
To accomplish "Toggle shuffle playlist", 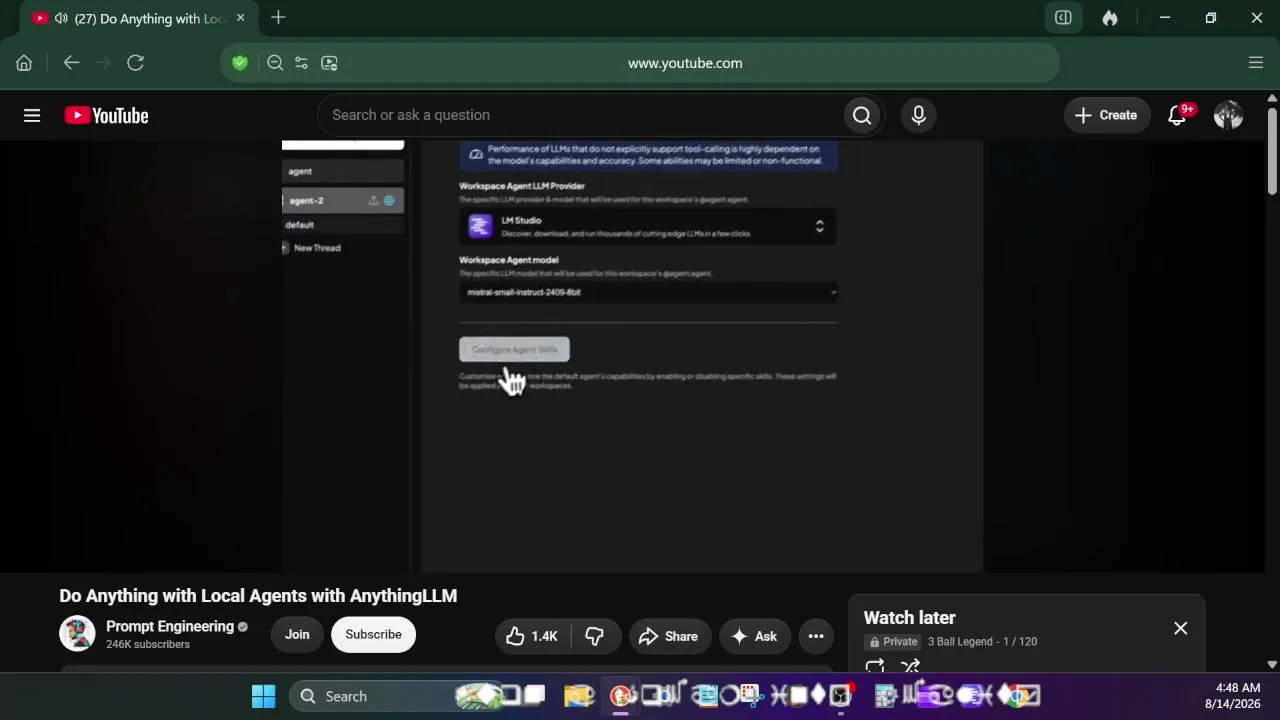I will coord(910,666).
